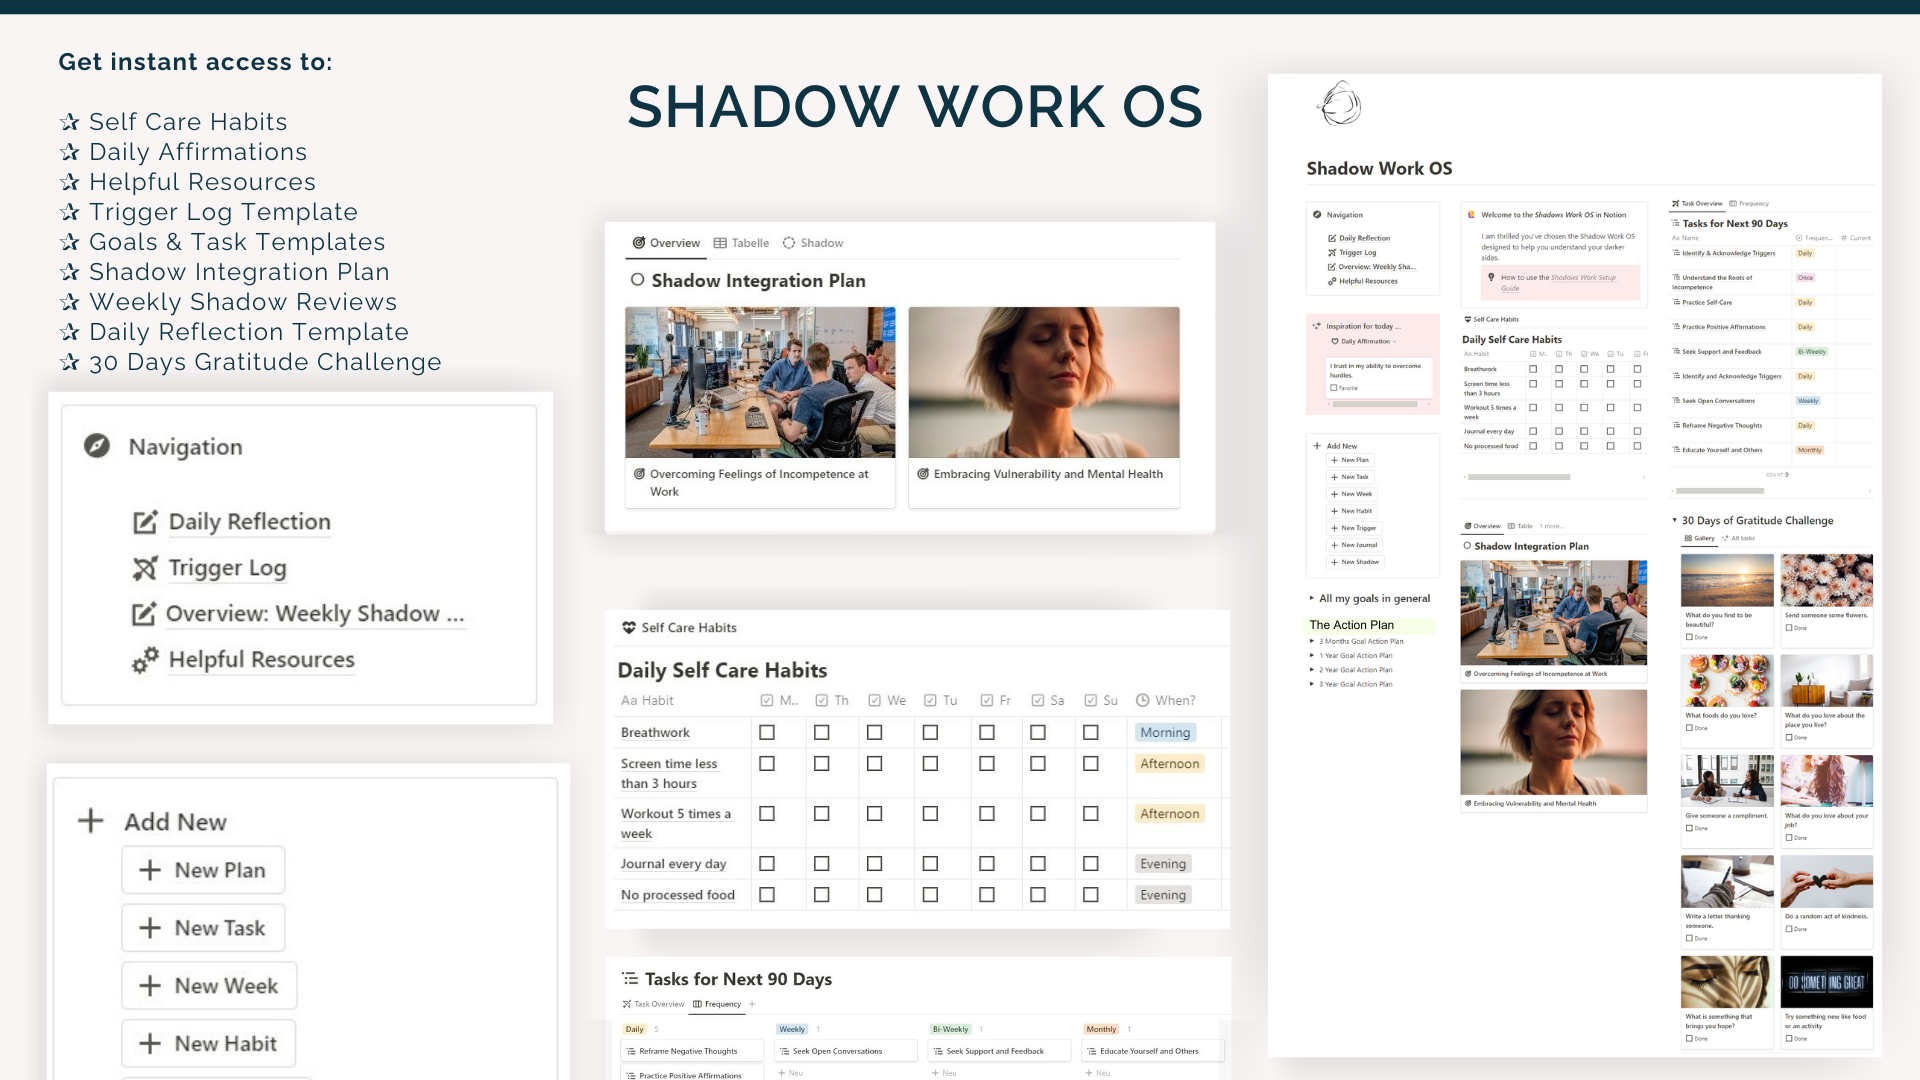Toggle Monday checkbox for Breathwork habit
Image resolution: width=1920 pixels, height=1080 pixels.
766,731
